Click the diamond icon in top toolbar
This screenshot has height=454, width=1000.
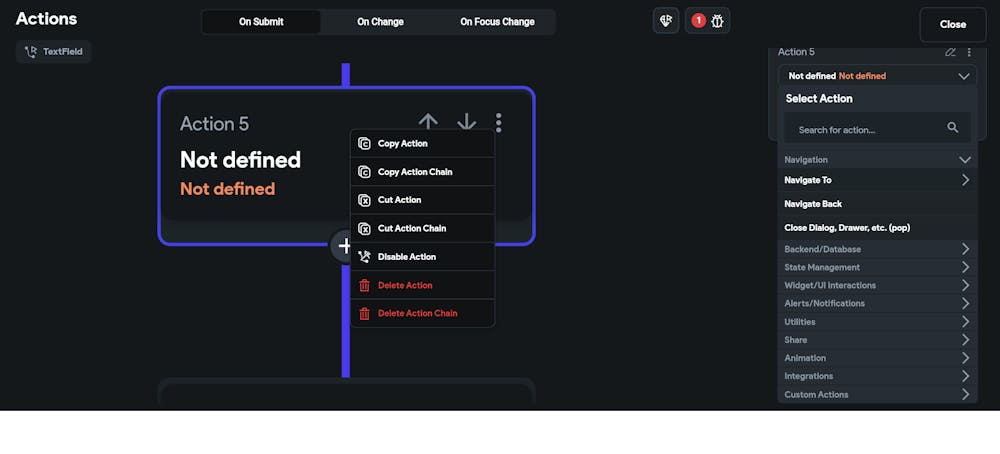[666, 21]
